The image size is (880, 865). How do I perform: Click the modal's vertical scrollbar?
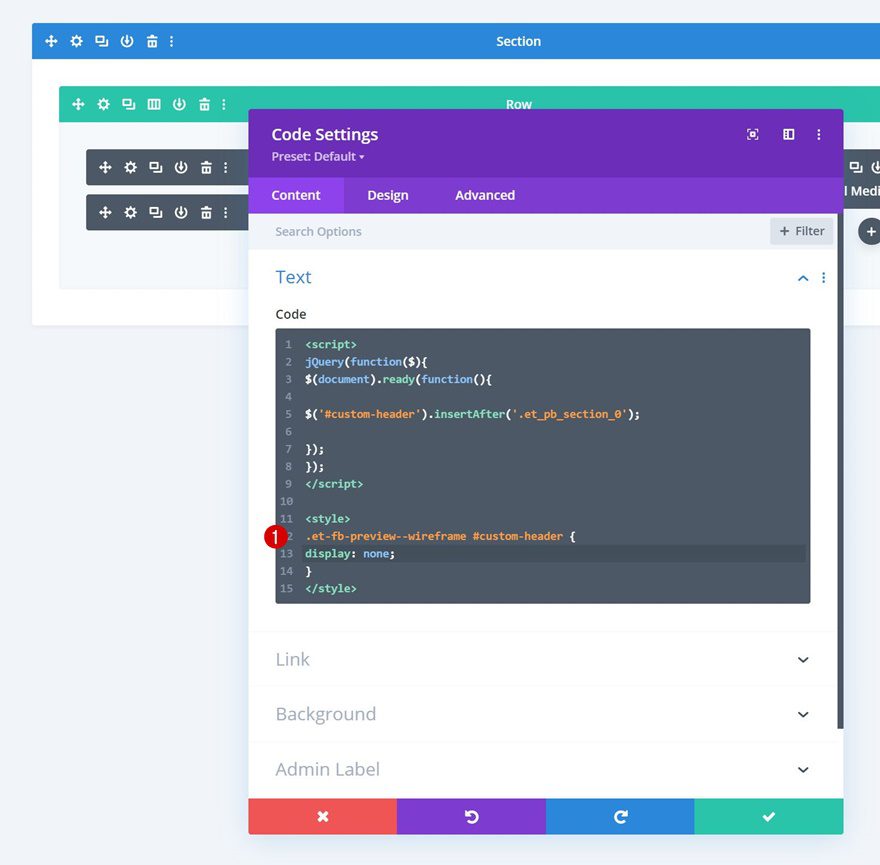click(x=840, y=471)
